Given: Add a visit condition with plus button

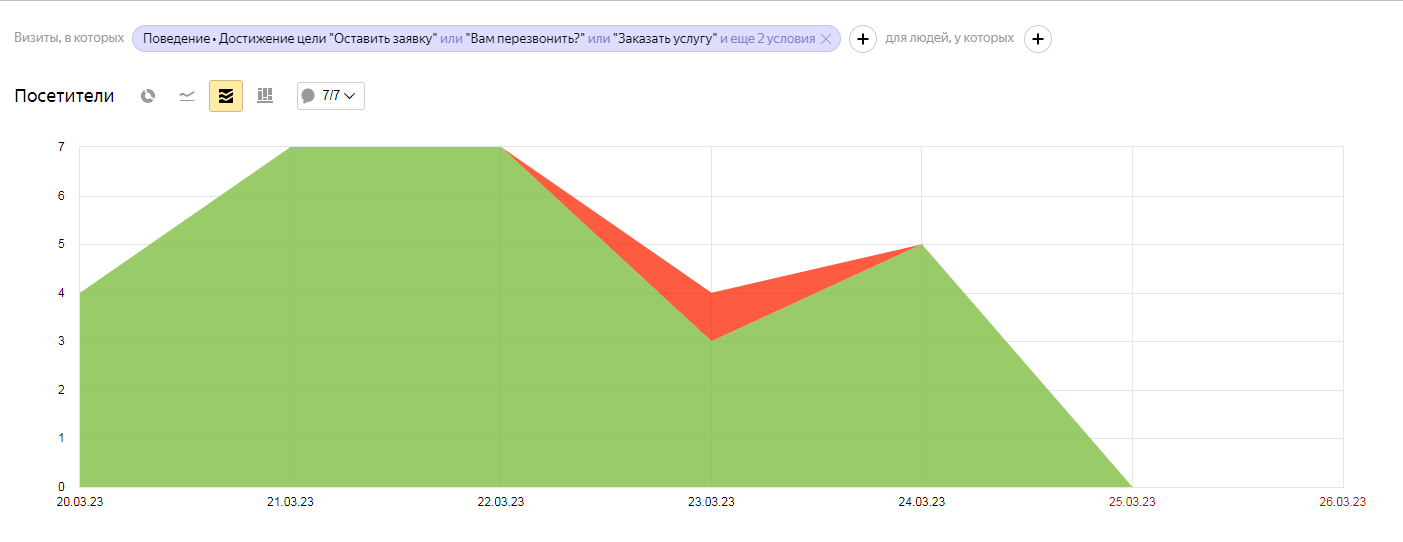Looking at the screenshot, I should (863, 39).
